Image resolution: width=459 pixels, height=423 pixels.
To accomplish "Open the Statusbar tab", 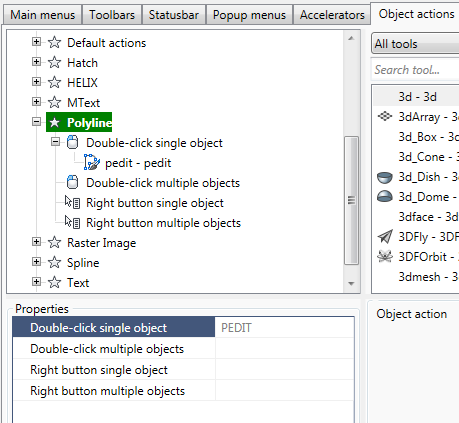I will click(174, 15).
